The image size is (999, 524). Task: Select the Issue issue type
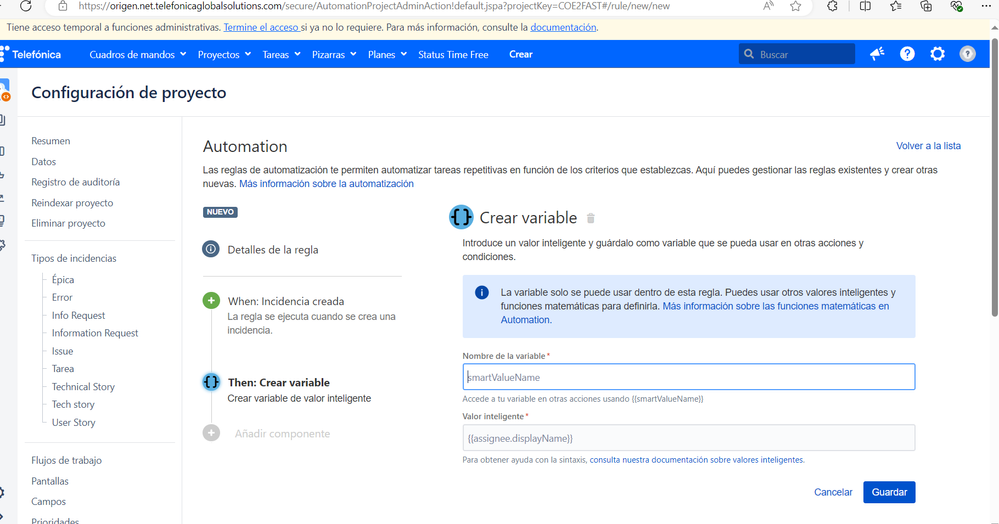62,351
